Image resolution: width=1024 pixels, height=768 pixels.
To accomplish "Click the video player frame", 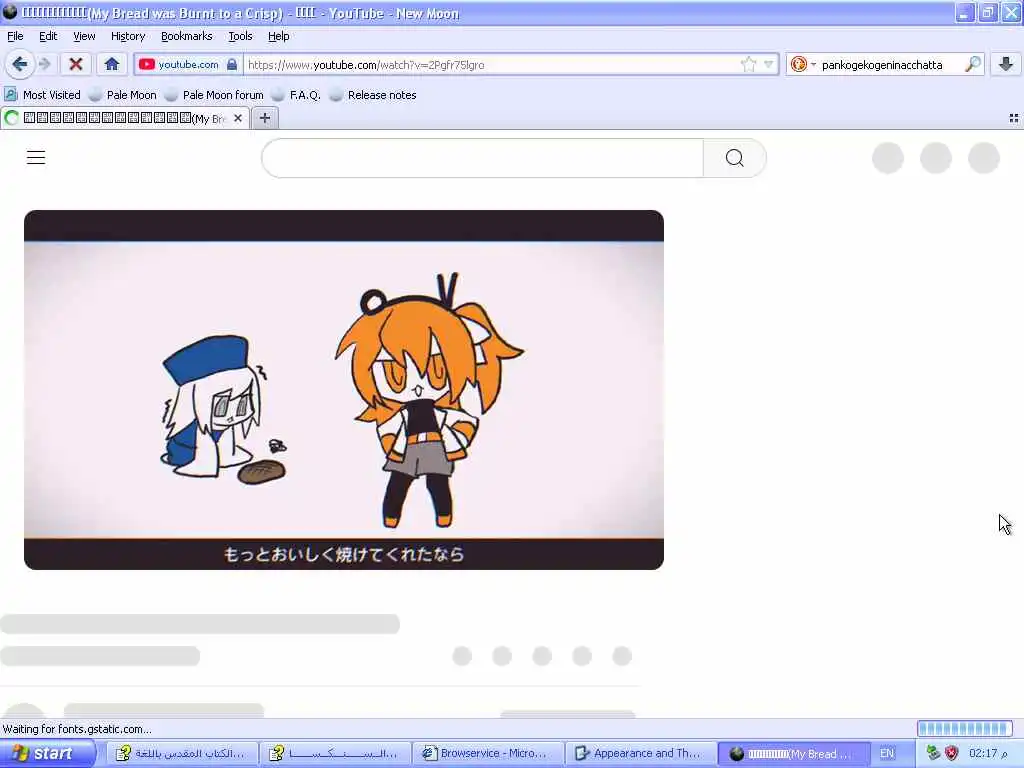I will 344,390.
